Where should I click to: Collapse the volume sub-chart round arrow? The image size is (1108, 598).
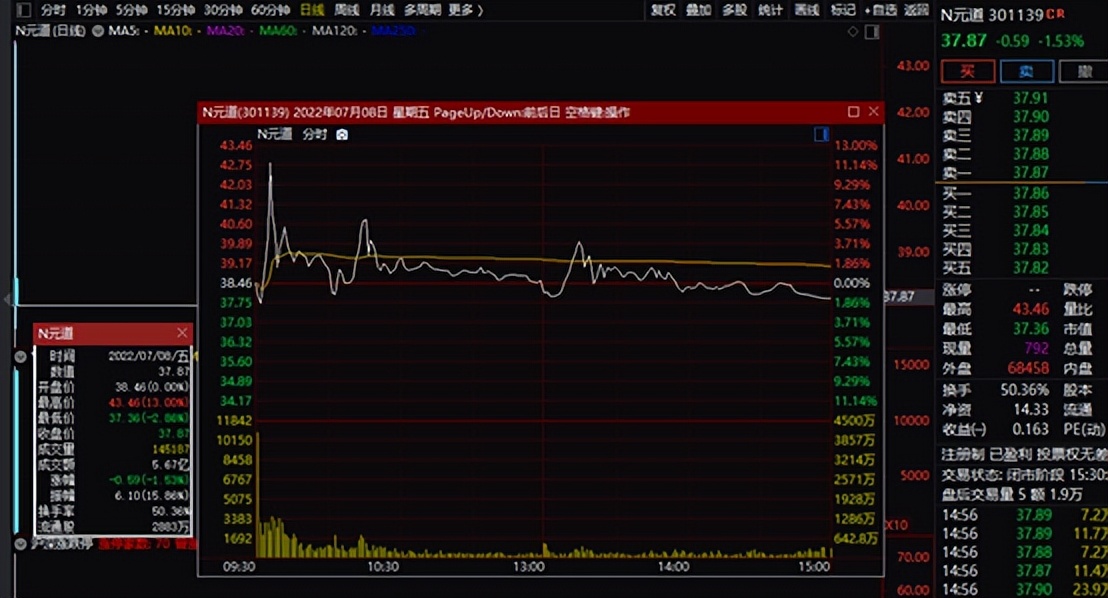coord(20,356)
